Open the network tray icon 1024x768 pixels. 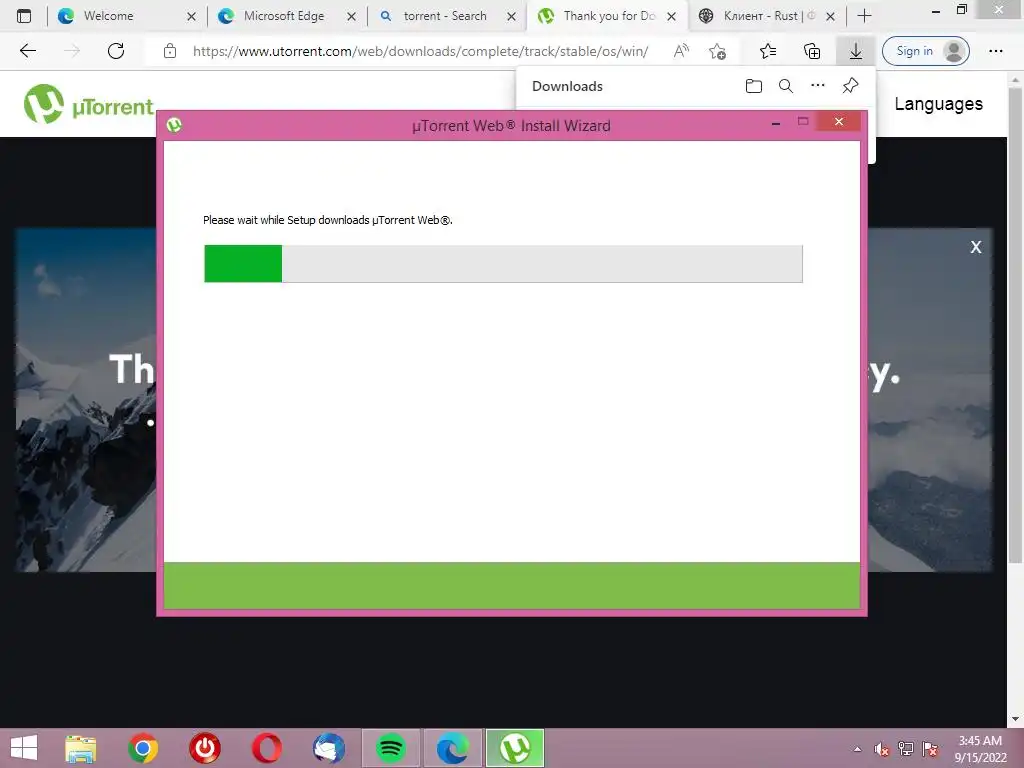click(906, 749)
